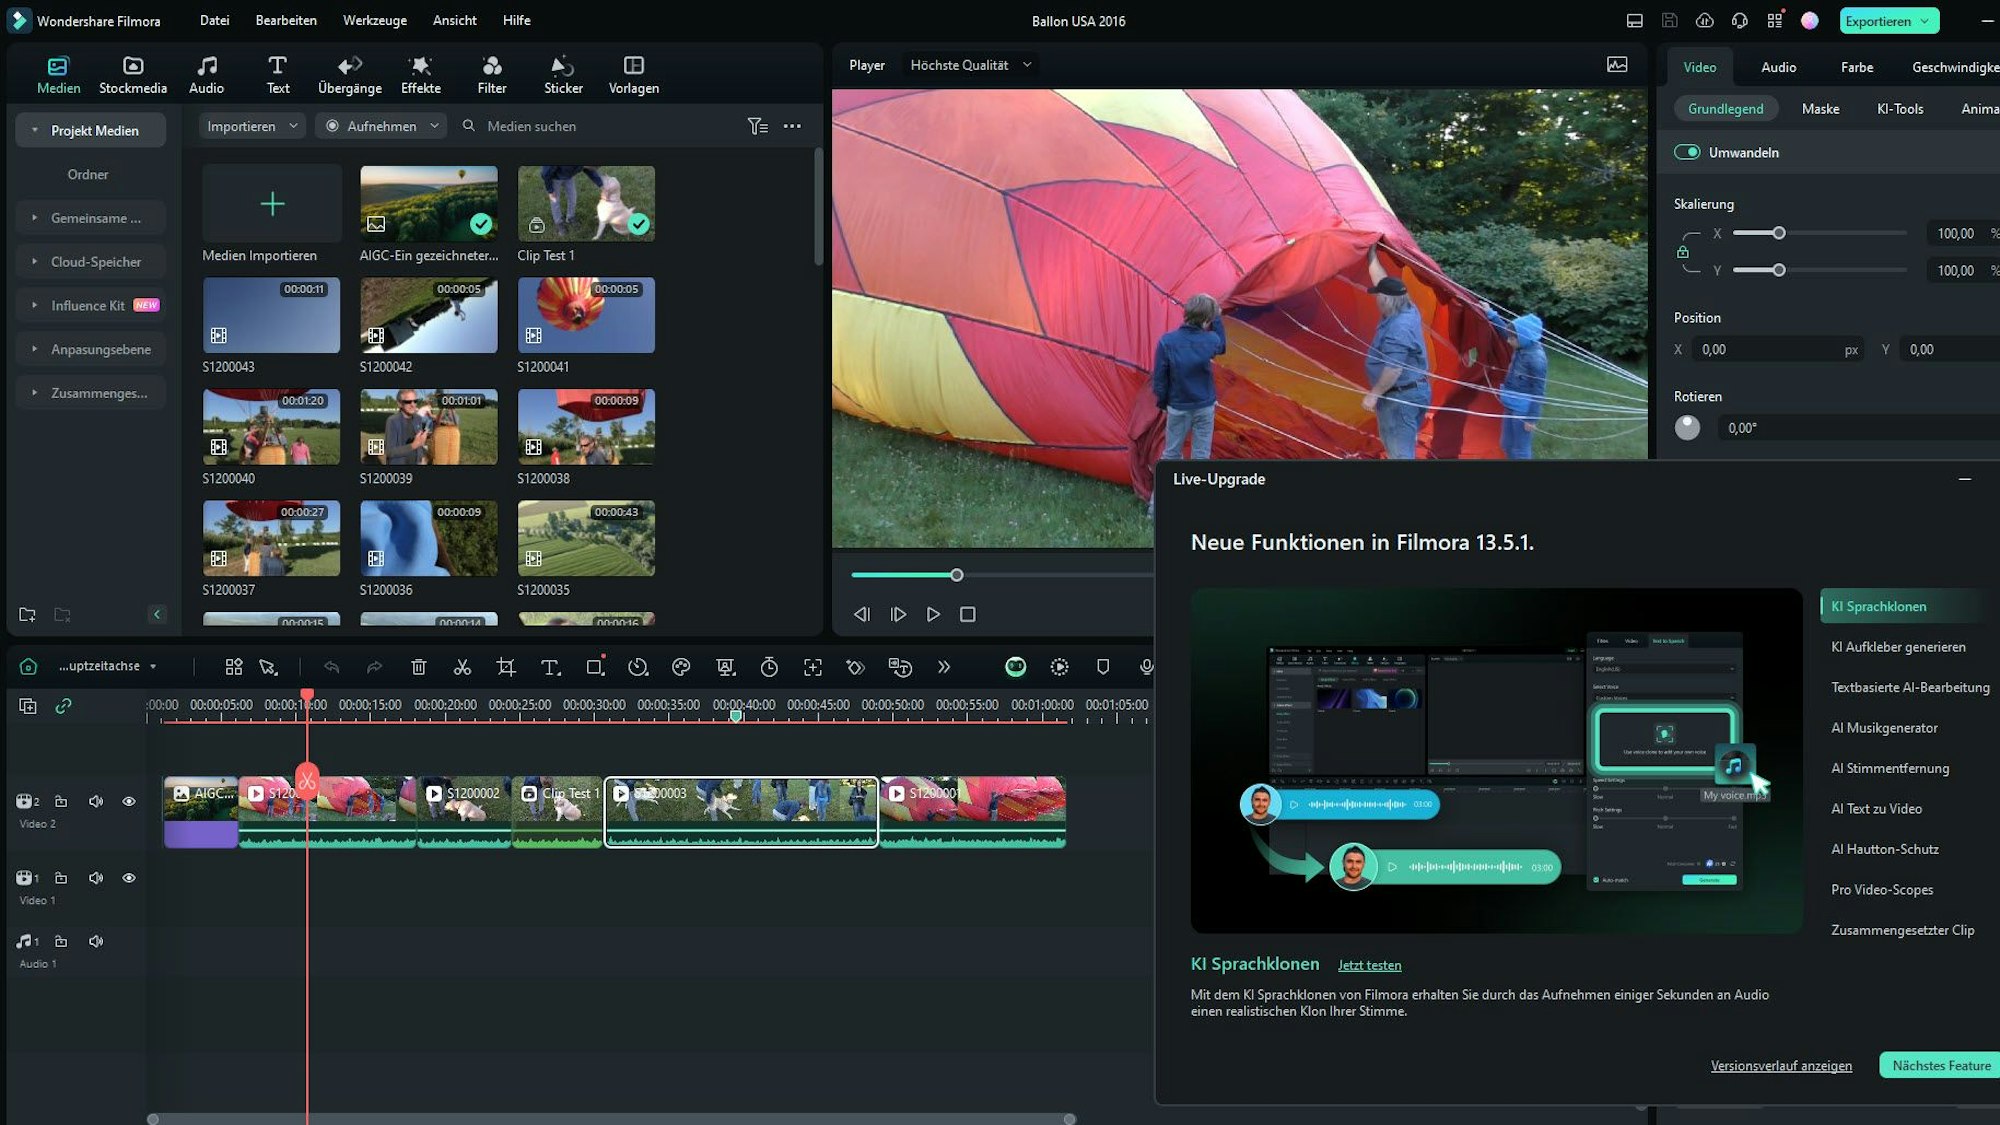Screen dimensions: 2000x1125
Task: Select the scissors split tool in timeline toolbar
Action: (x=462, y=667)
